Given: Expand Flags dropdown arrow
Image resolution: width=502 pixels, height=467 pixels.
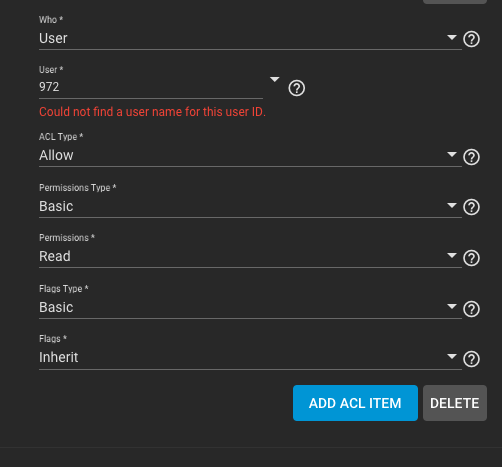Looking at the screenshot, I should tap(452, 356).
